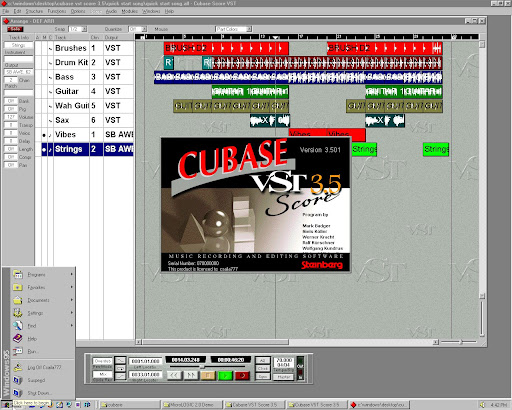Image resolution: width=512 pixels, height=410 pixels.
Task: Toggle the Click metronome button
Action: click(x=263, y=368)
